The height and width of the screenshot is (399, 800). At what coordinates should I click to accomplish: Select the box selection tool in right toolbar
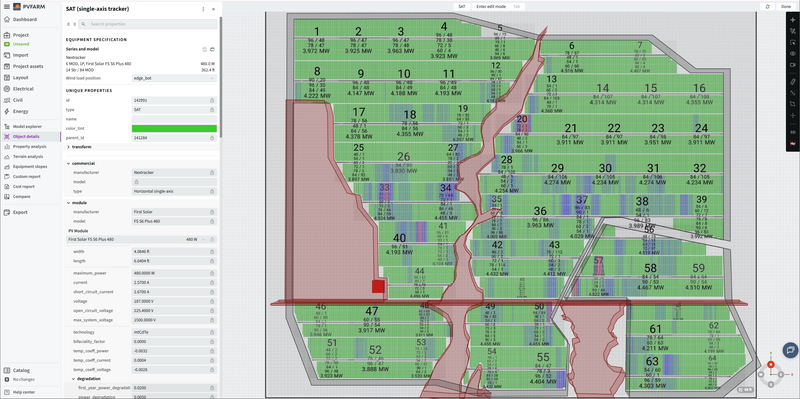pos(792,42)
